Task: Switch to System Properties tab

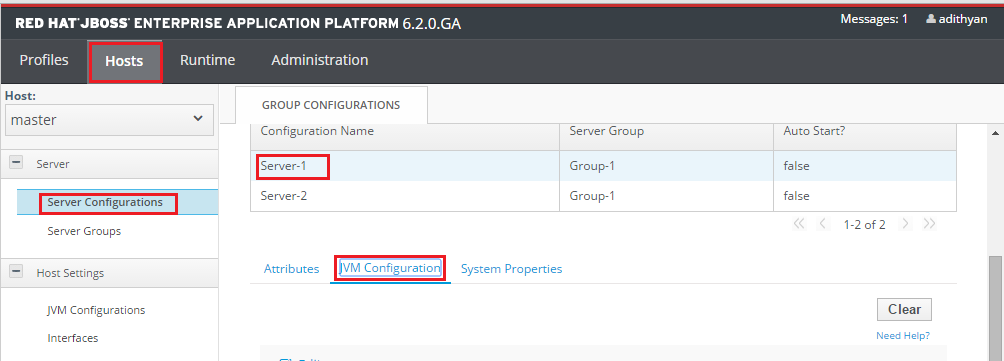Action: [512, 269]
